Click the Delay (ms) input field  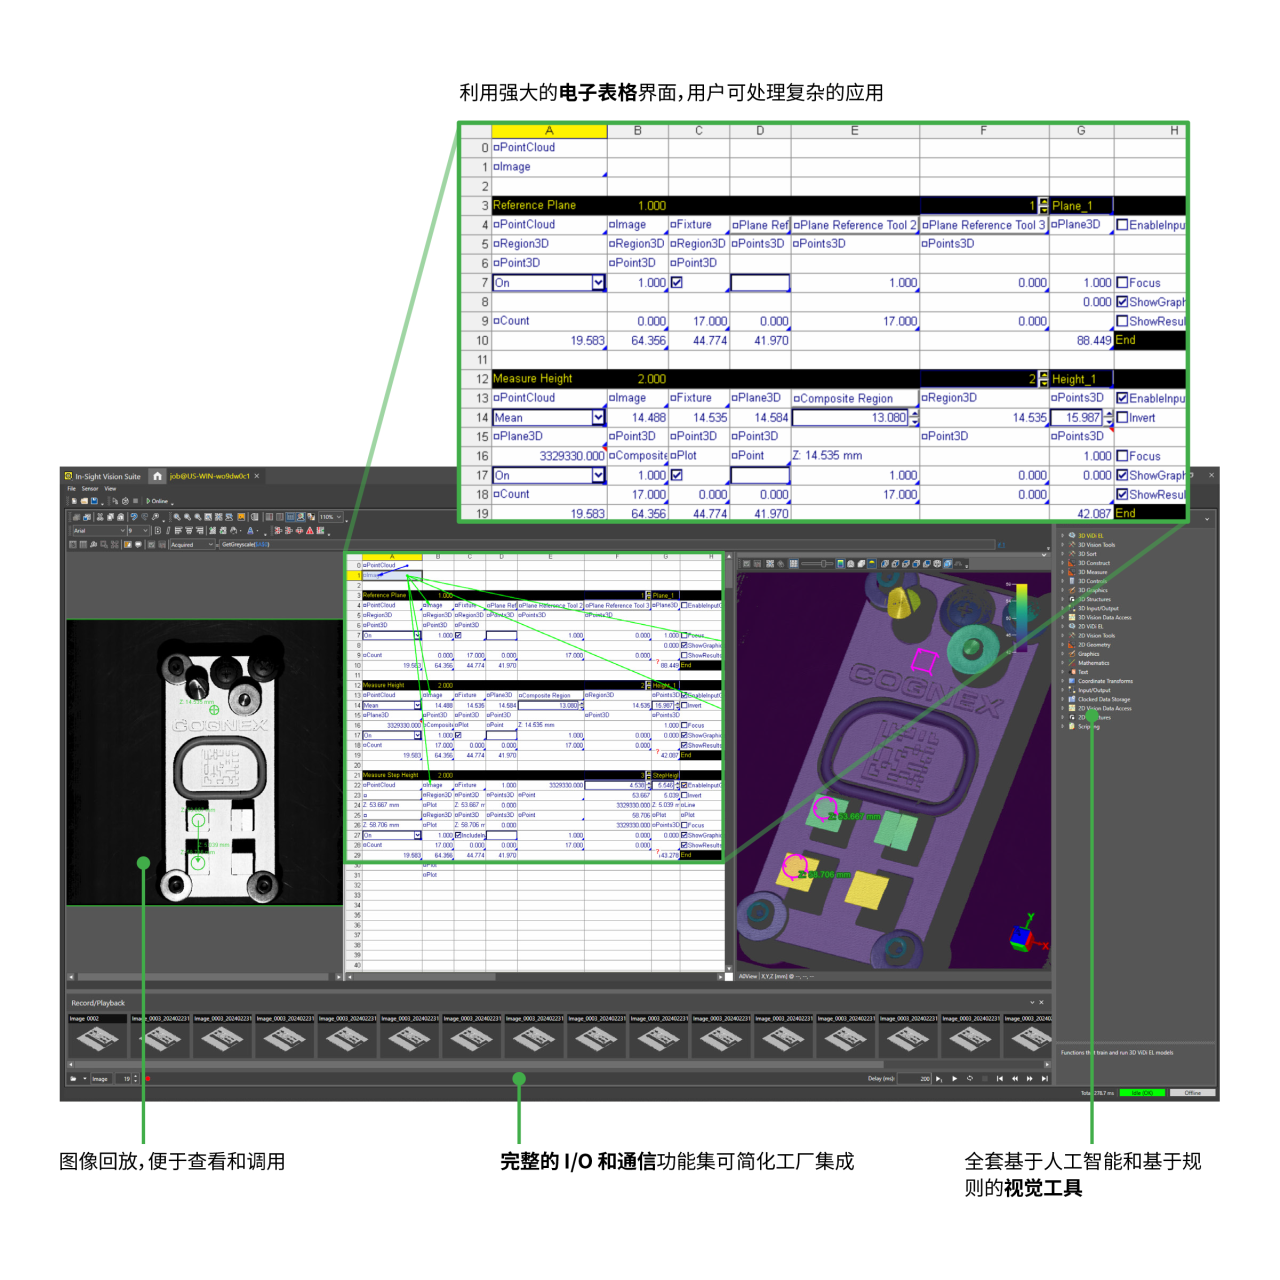pos(915,1079)
